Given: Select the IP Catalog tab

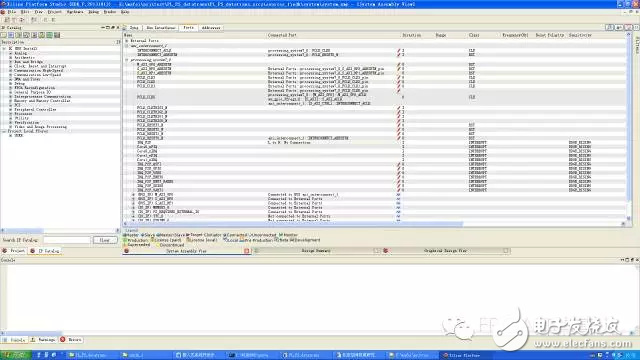Looking at the screenshot, I should click(45, 251).
